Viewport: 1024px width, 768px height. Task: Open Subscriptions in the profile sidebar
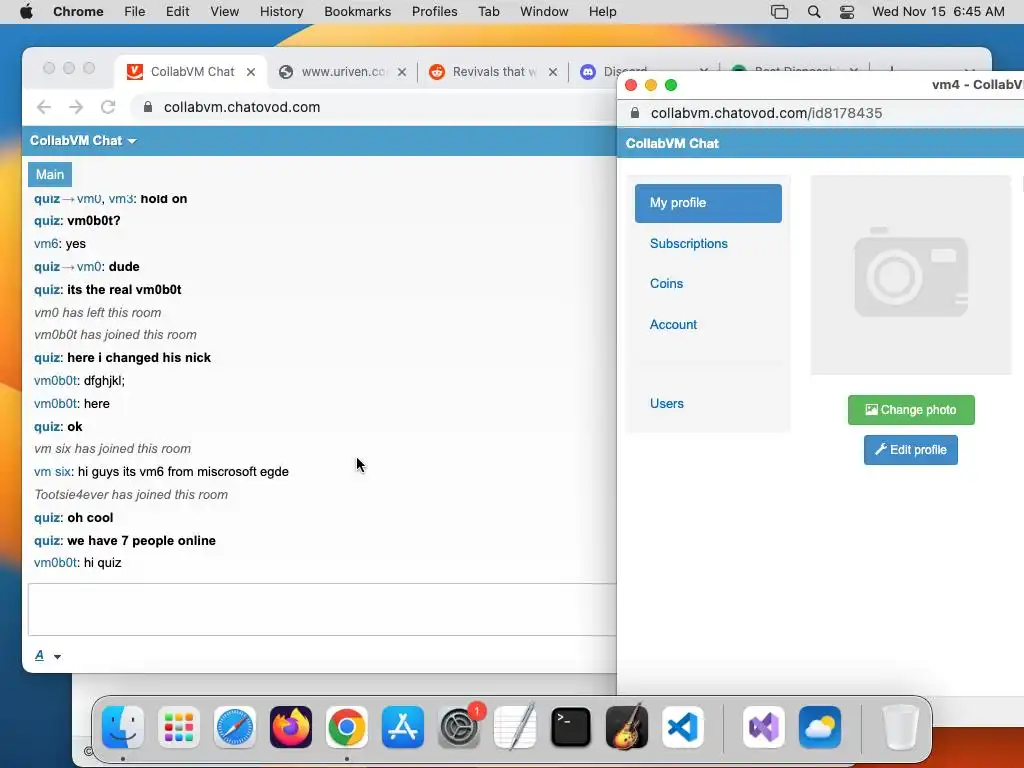(x=688, y=244)
